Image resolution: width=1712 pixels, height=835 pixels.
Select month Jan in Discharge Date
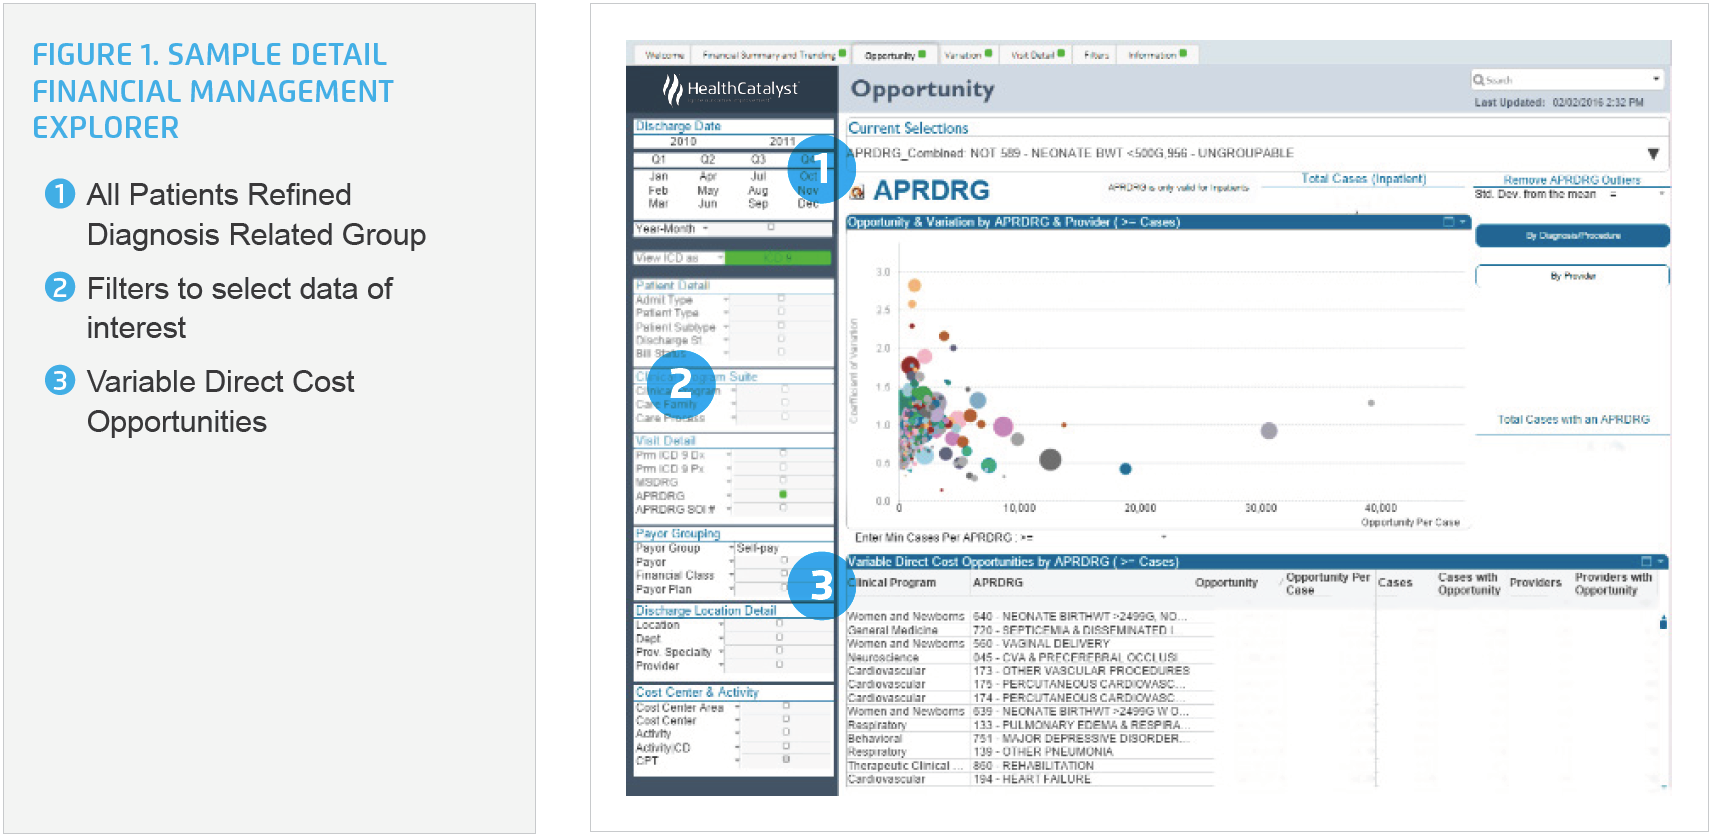(x=658, y=176)
